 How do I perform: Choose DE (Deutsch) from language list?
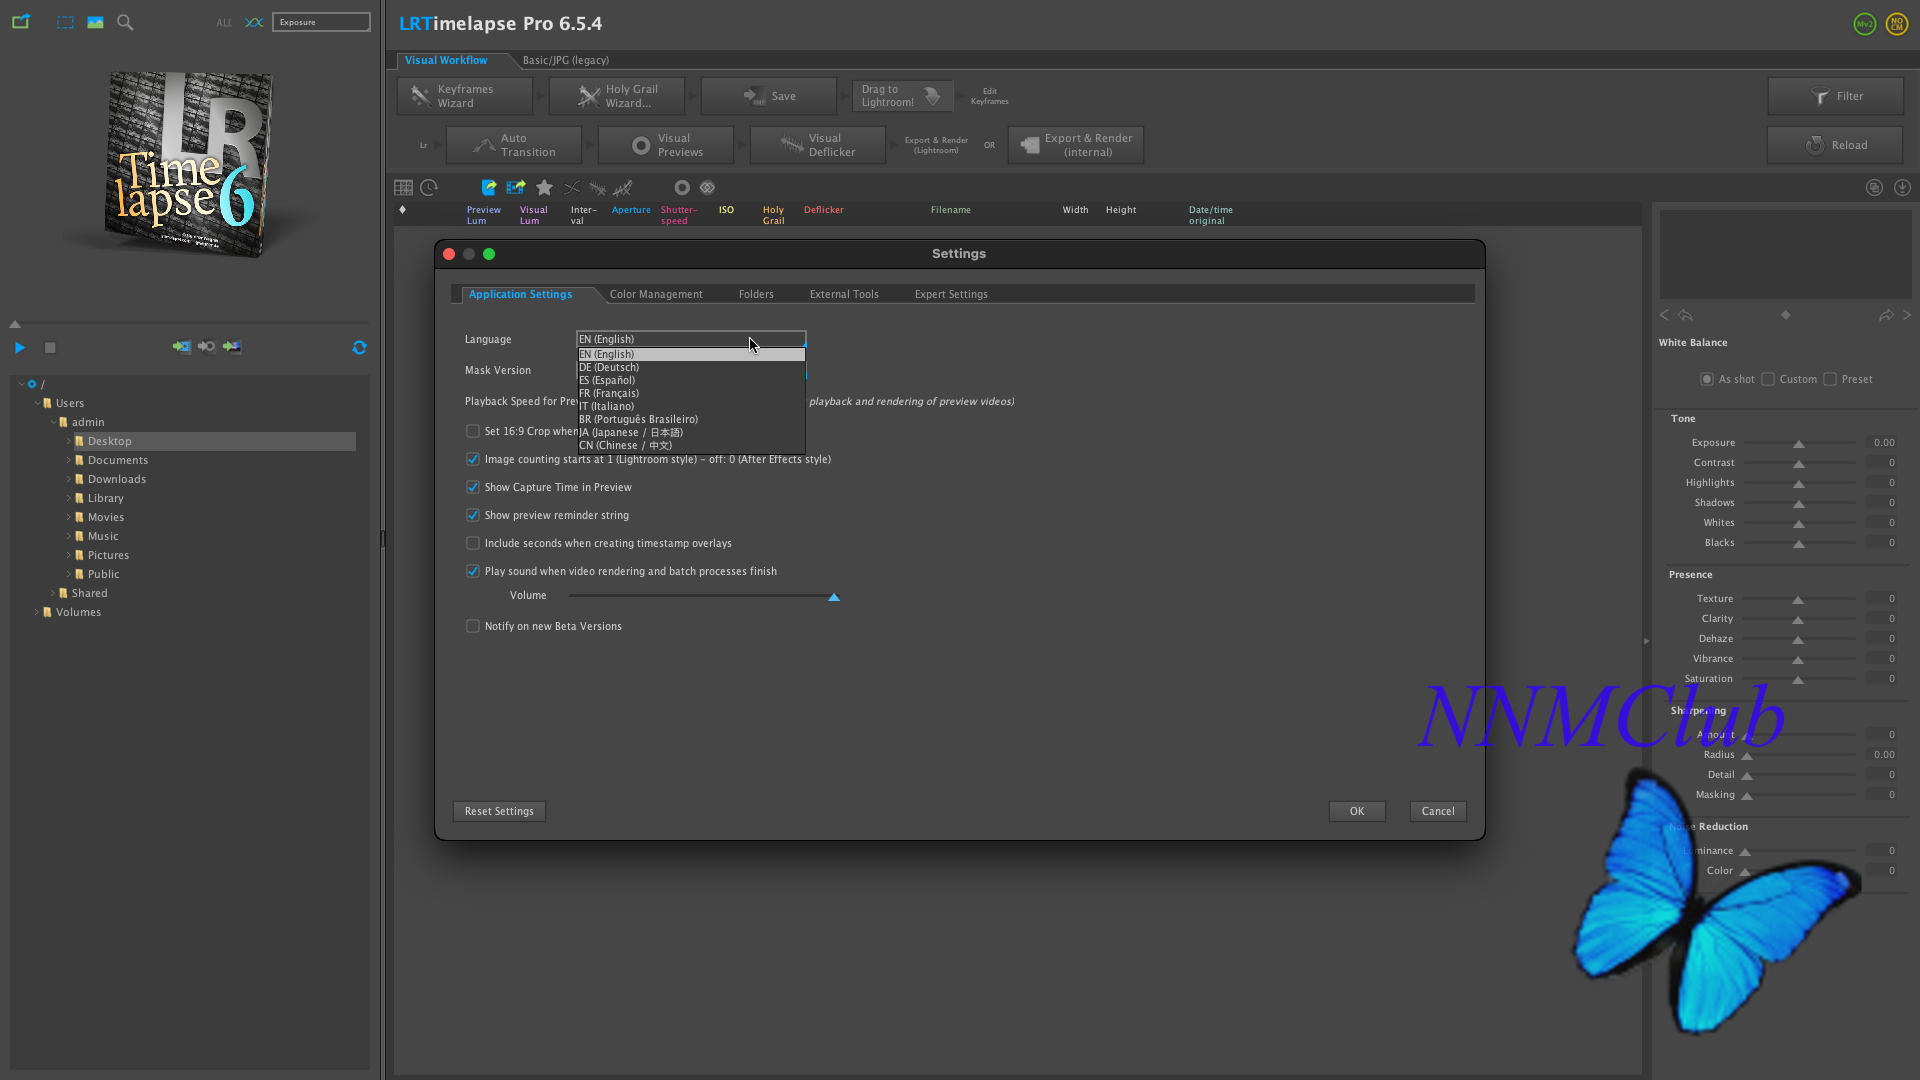(691, 367)
